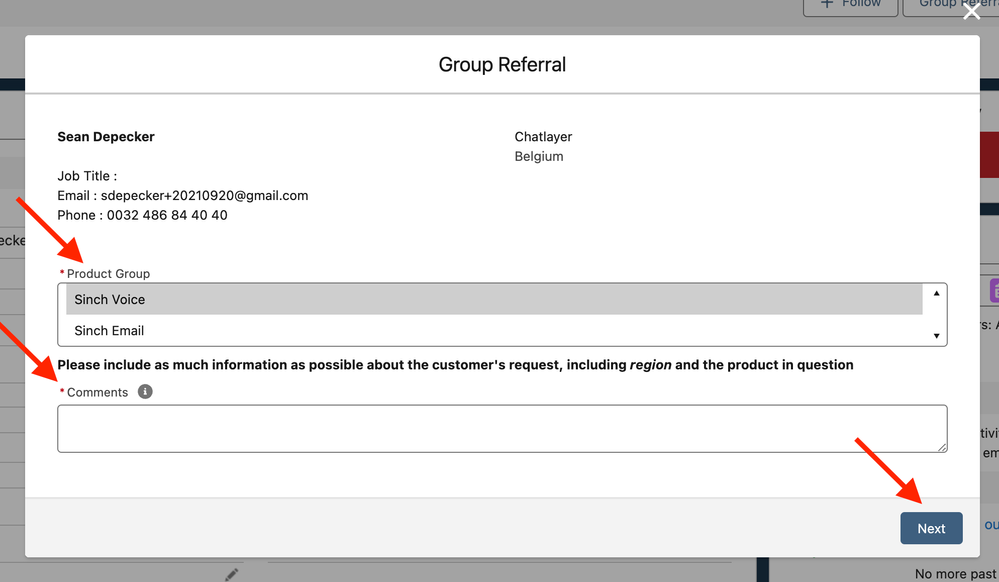Click the Belgium country text

pos(539,156)
